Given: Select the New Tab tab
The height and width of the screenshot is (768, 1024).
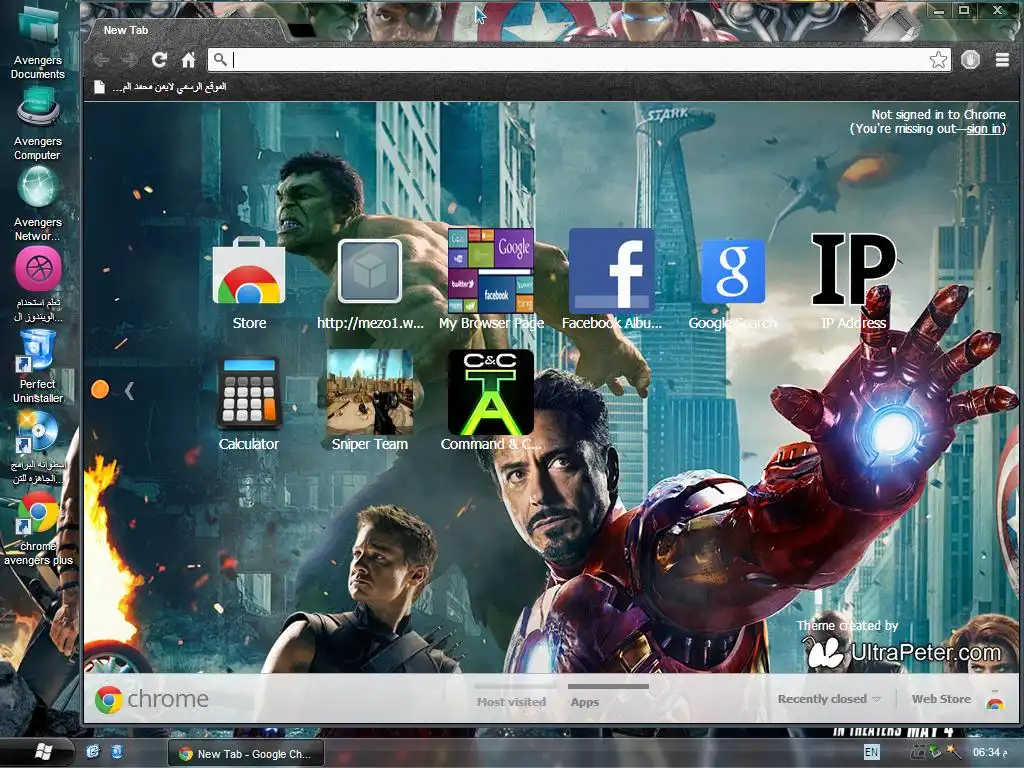Looking at the screenshot, I should [185, 30].
